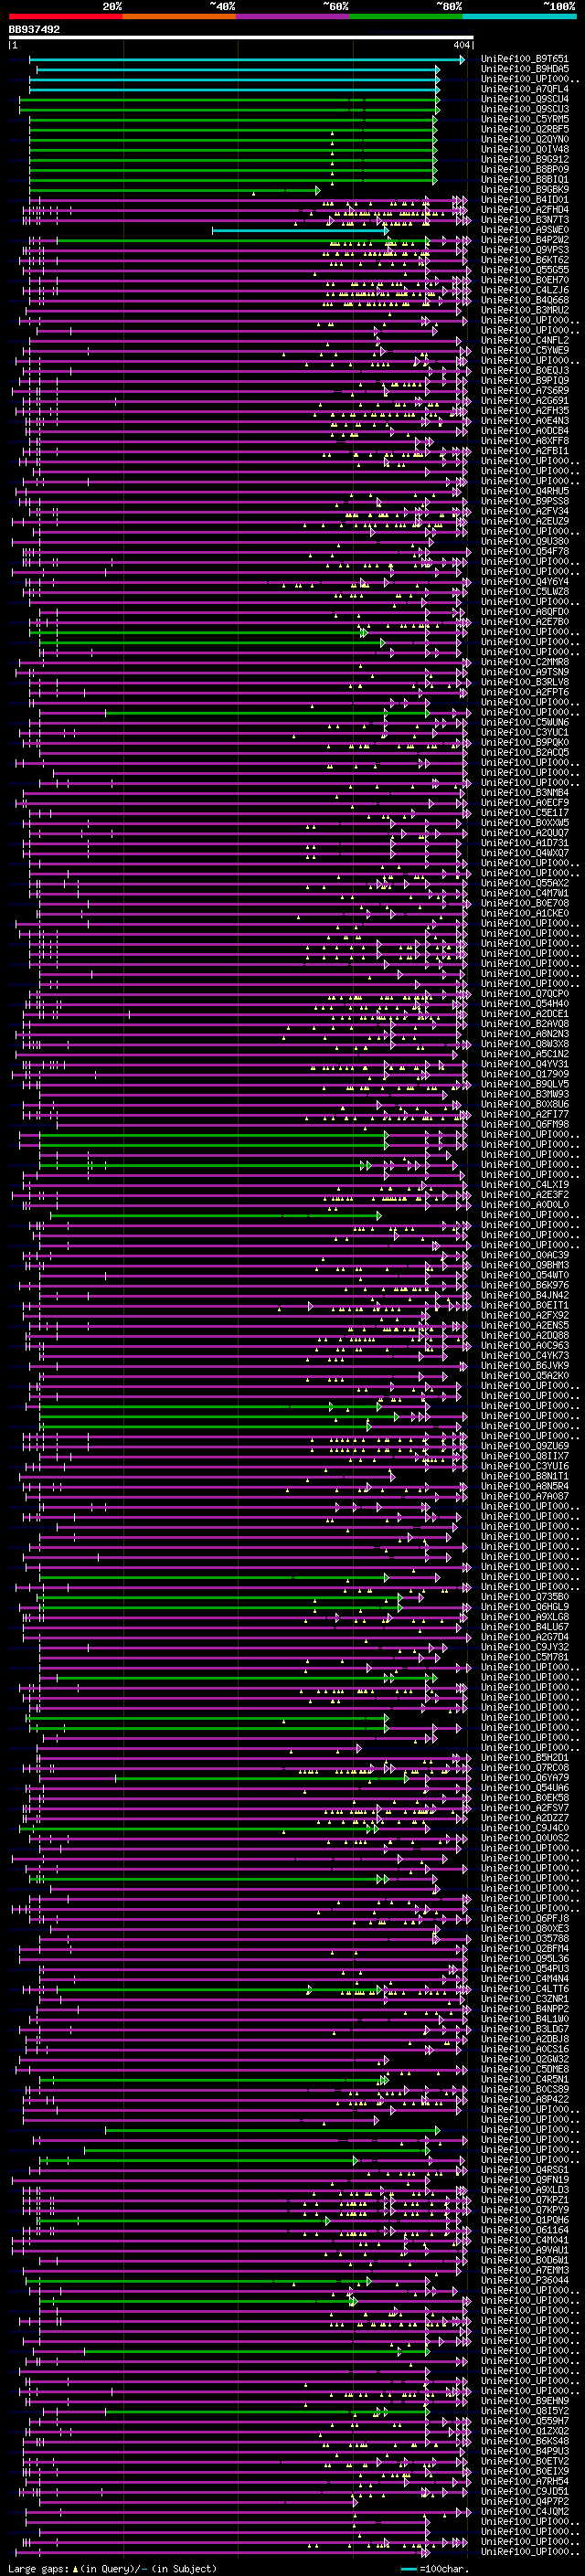Viewport: 585px width, 2576px height.
Task: Click the green alignment bar for B9GBK9
Action: [x=174, y=189]
